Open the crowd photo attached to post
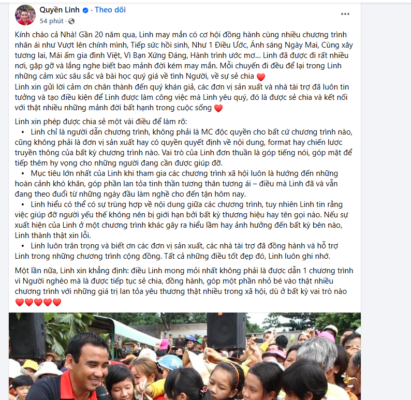The width and height of the screenshot is (411, 400). click(x=185, y=356)
